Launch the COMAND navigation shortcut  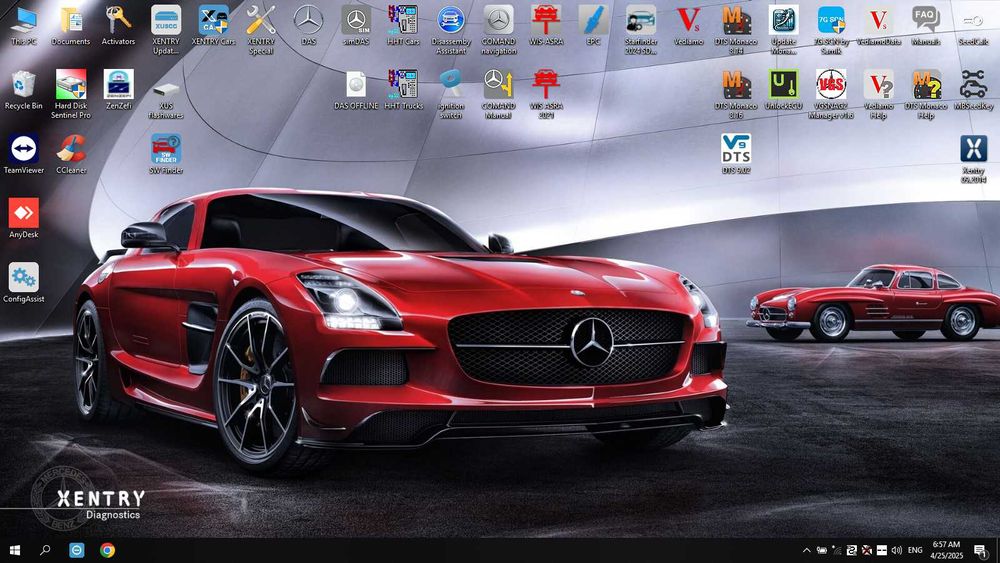tap(499, 29)
